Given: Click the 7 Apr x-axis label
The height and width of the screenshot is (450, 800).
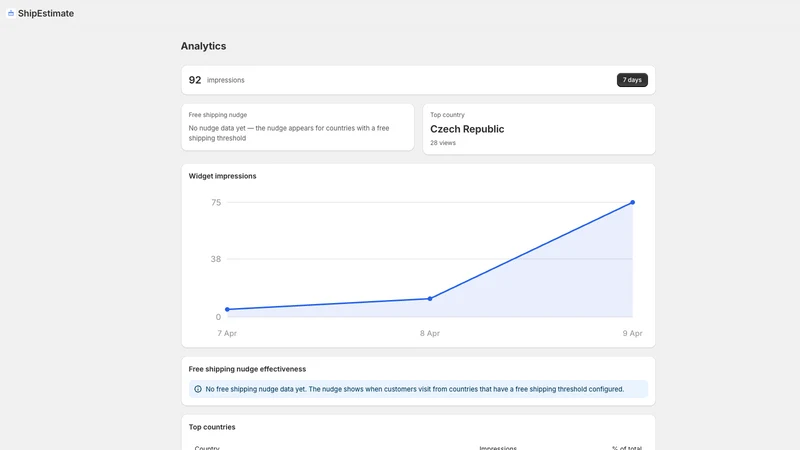Looking at the screenshot, I should (x=227, y=333).
